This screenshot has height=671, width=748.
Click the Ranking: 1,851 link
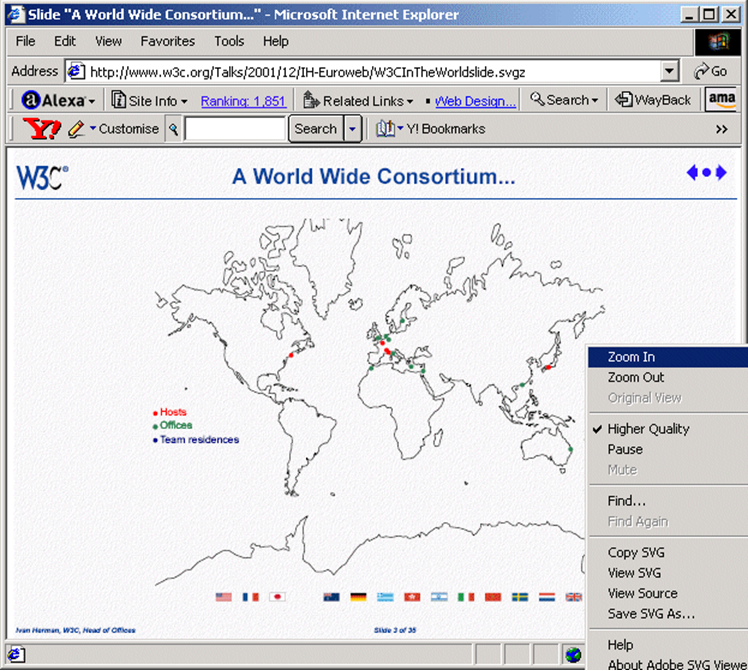click(243, 101)
